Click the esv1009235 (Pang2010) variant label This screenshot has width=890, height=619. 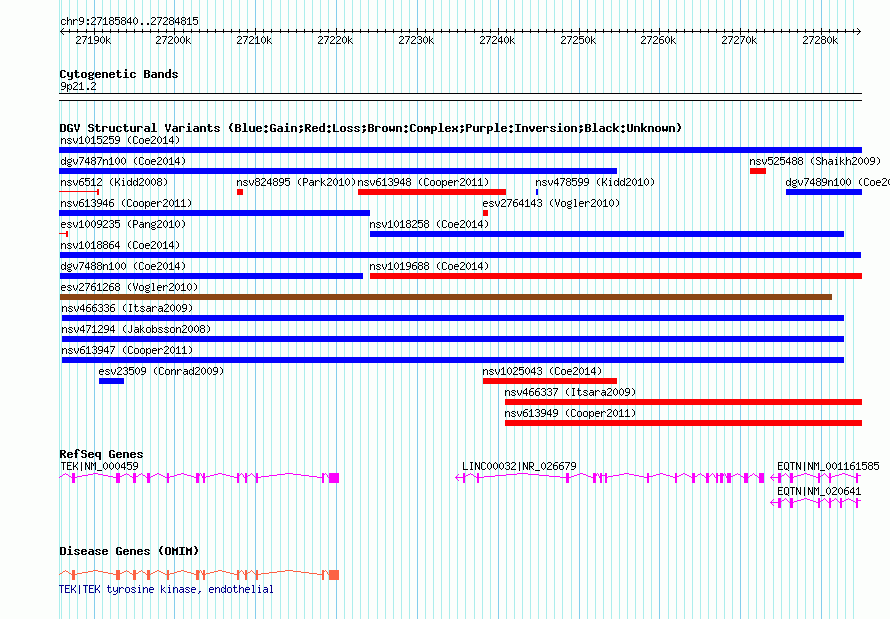coord(123,224)
